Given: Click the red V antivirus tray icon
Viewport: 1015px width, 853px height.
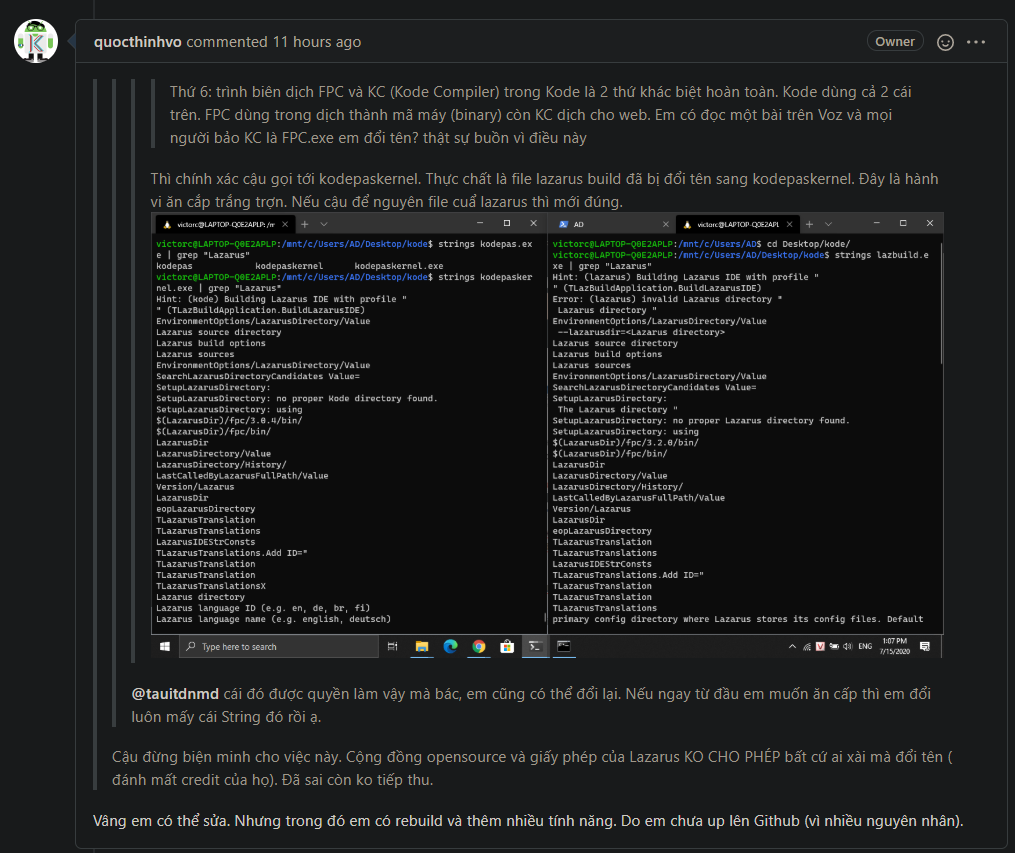Looking at the screenshot, I should [820, 647].
